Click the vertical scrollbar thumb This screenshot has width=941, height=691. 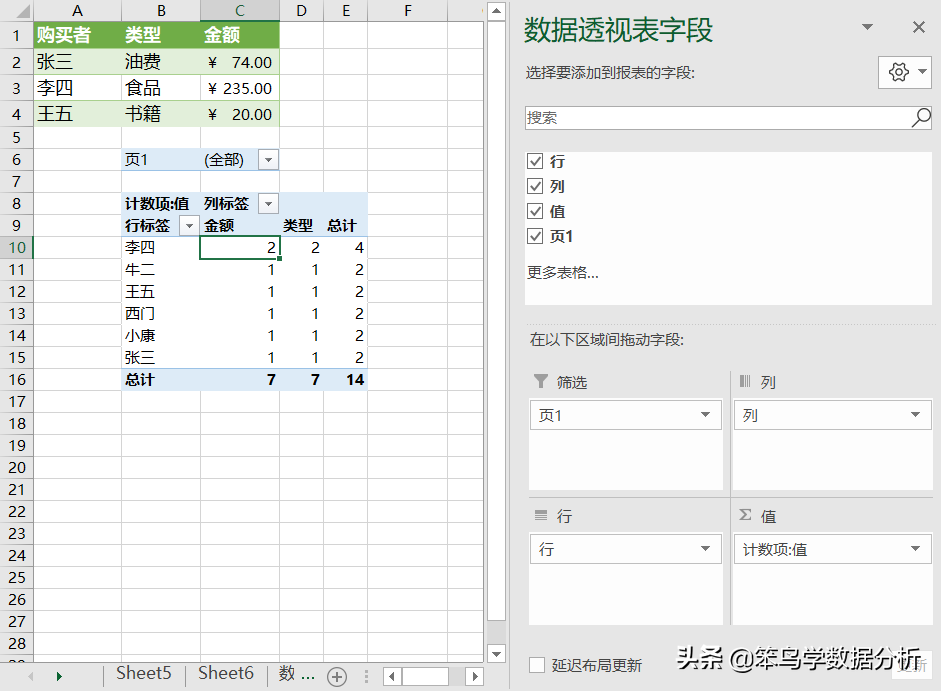pyautogui.click(x=496, y=320)
